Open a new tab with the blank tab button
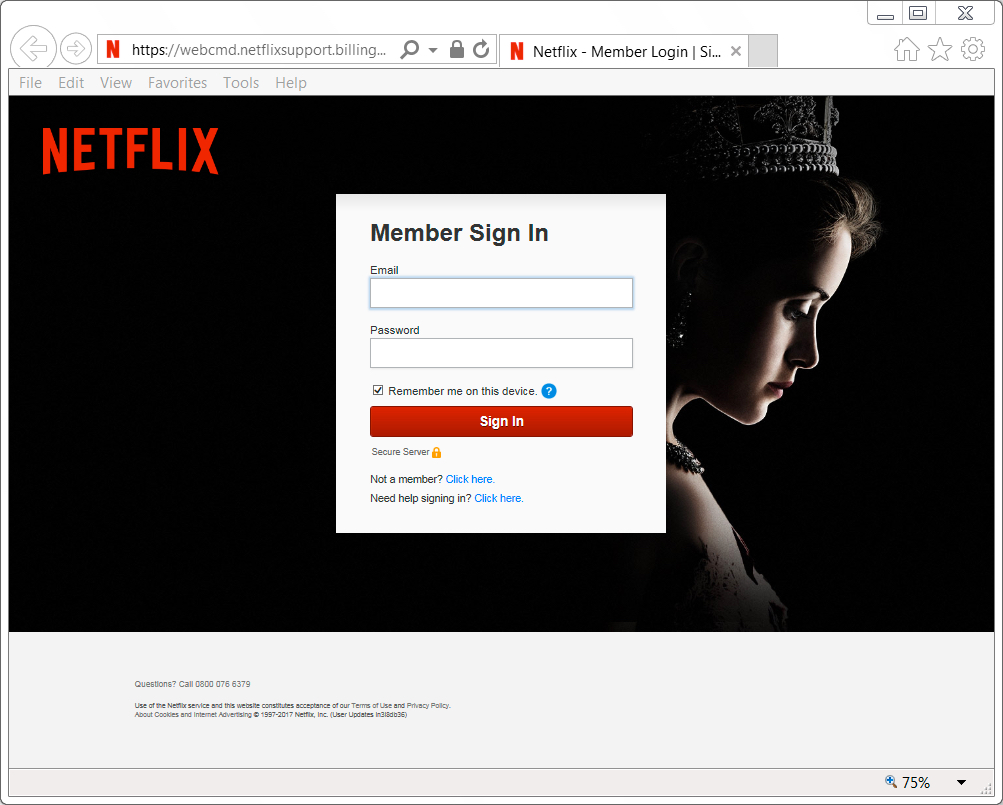Viewport: 1003px width, 805px height. click(762, 51)
